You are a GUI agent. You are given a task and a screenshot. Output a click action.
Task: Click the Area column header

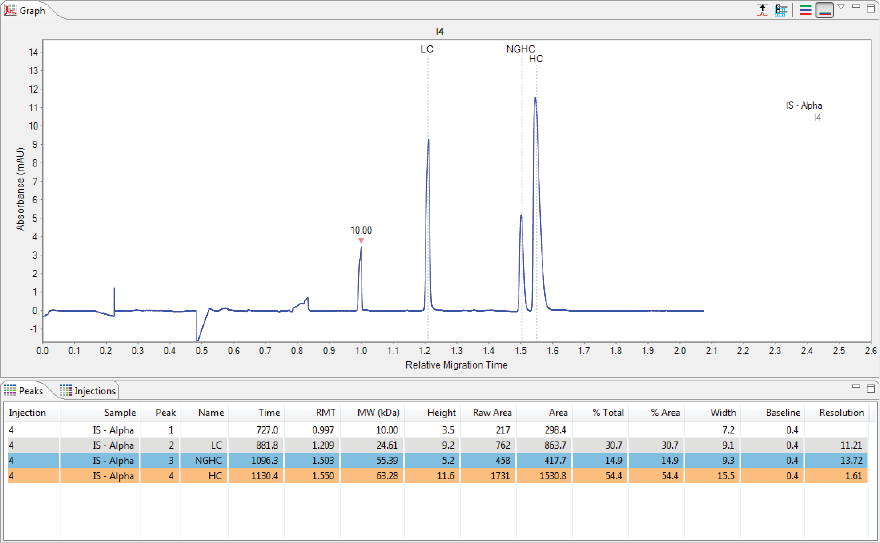558,413
